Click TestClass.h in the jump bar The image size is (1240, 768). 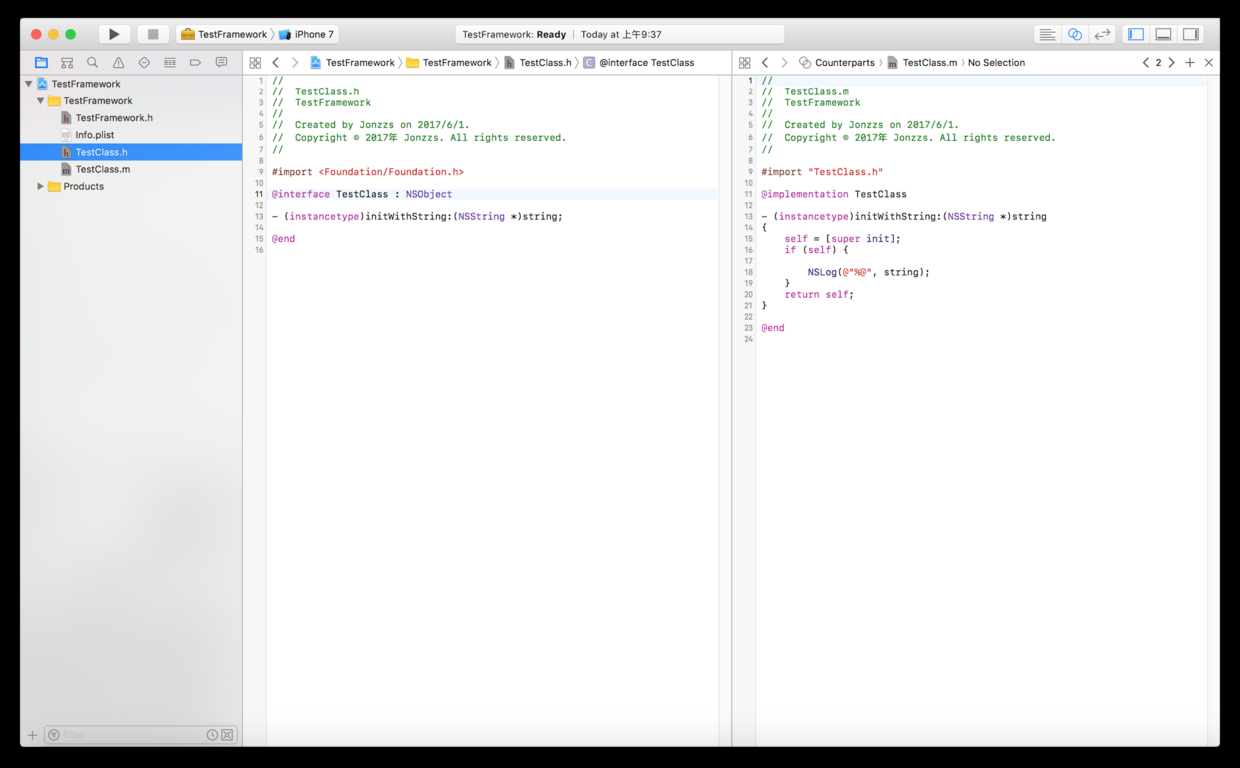tap(545, 63)
